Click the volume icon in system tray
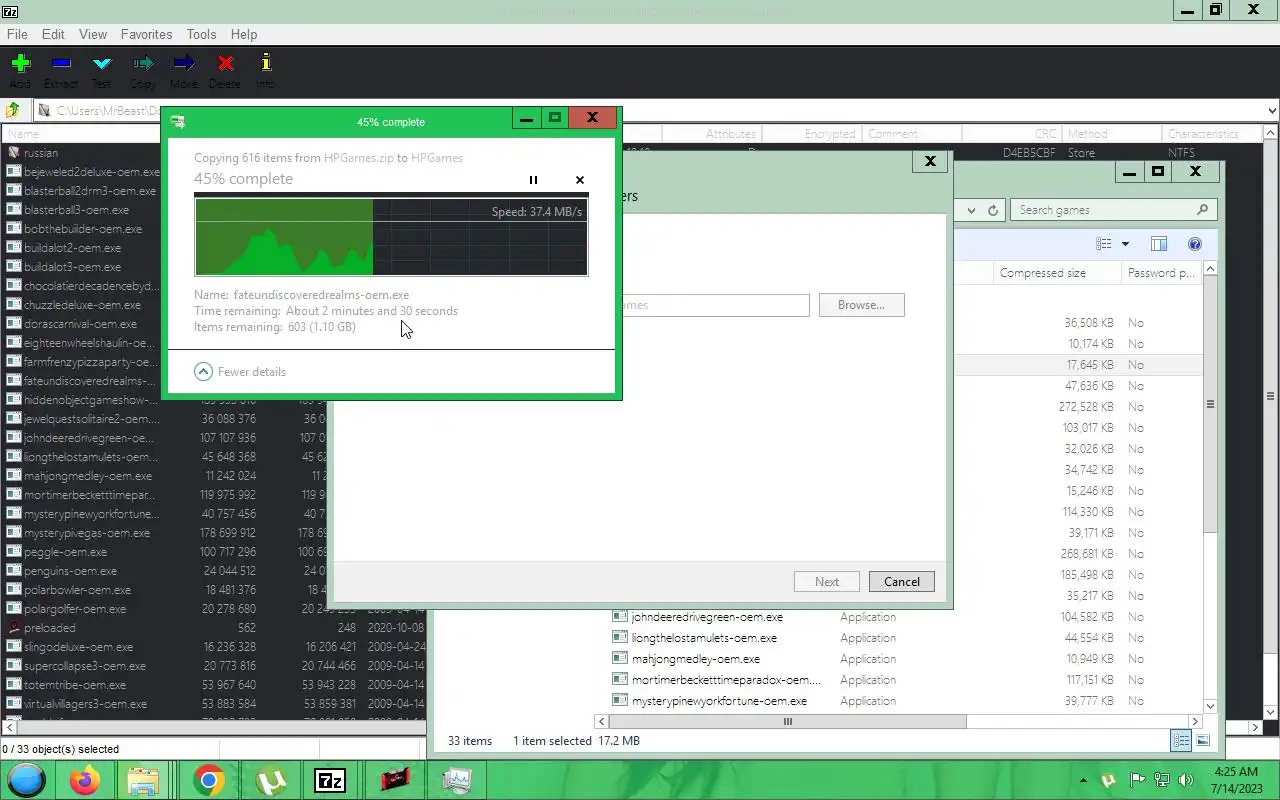Screen dimensions: 1280x800 (x=1186, y=780)
